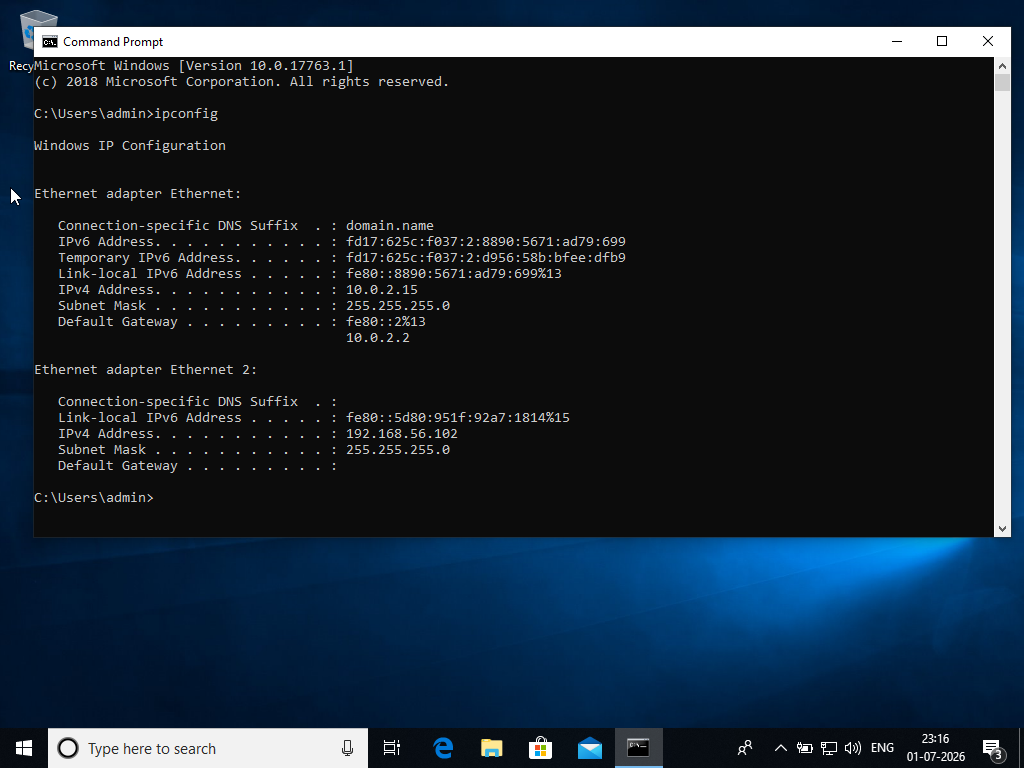
Task: Click the Version 10.0.17763.1 banner line
Action: point(194,66)
